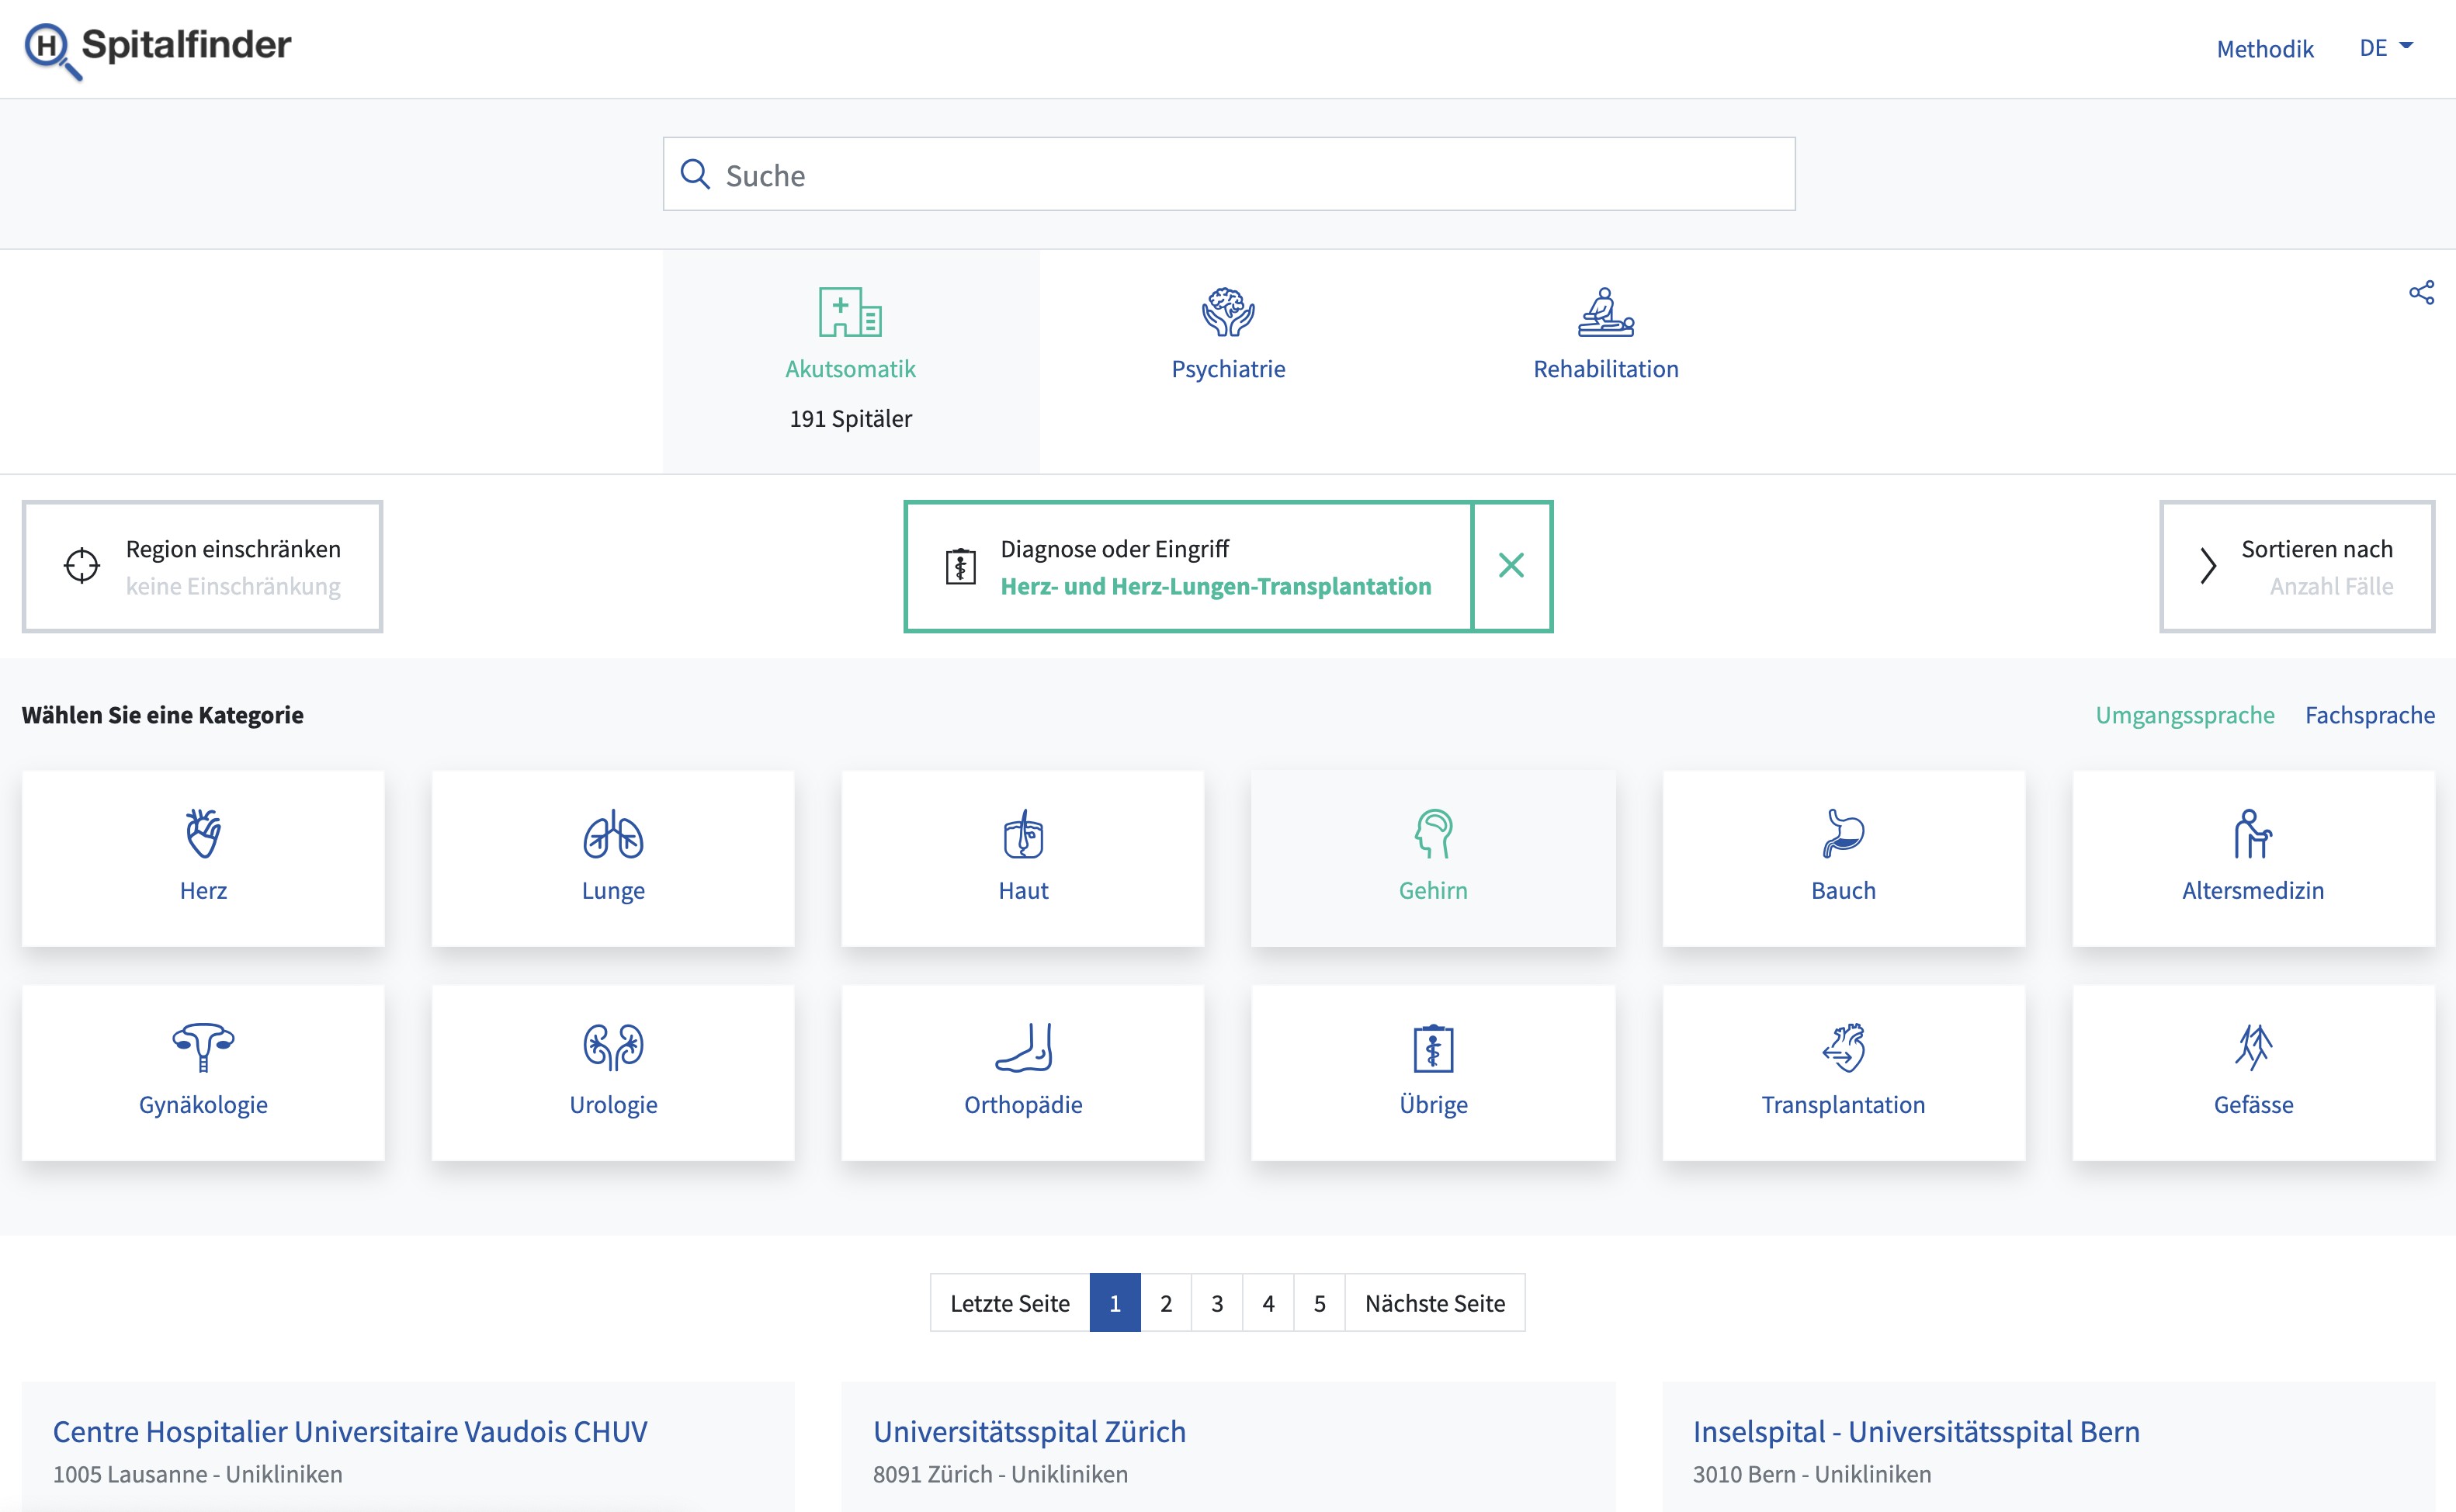Choose the Gynäkologie category icon

(x=203, y=1047)
